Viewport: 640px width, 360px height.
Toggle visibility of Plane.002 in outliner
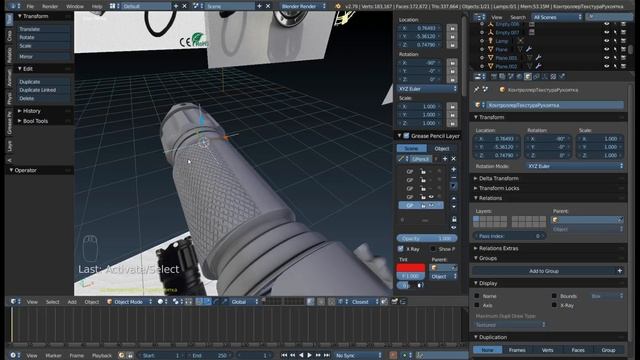click(x=606, y=66)
